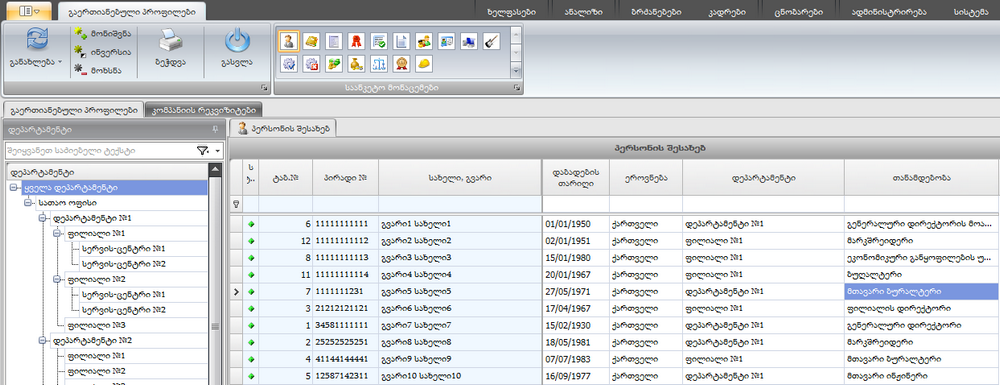
Task: Open the blue text page gallery icon
Action: [401, 41]
